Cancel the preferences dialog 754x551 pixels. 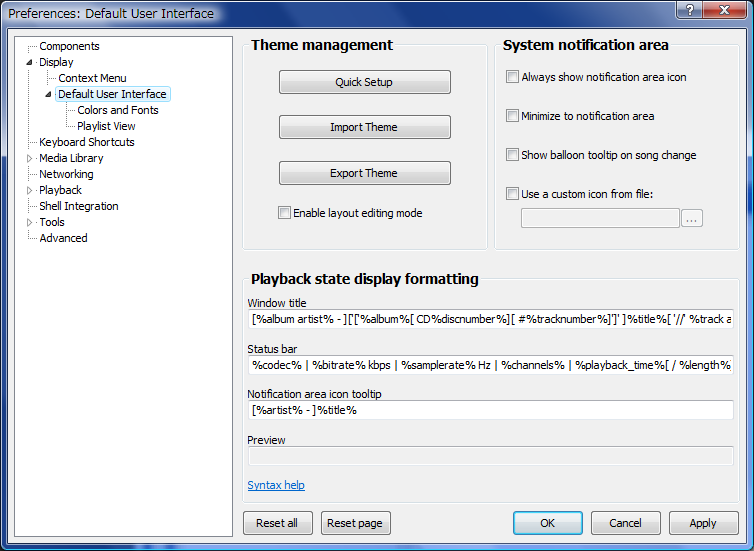pyautogui.click(x=626, y=523)
